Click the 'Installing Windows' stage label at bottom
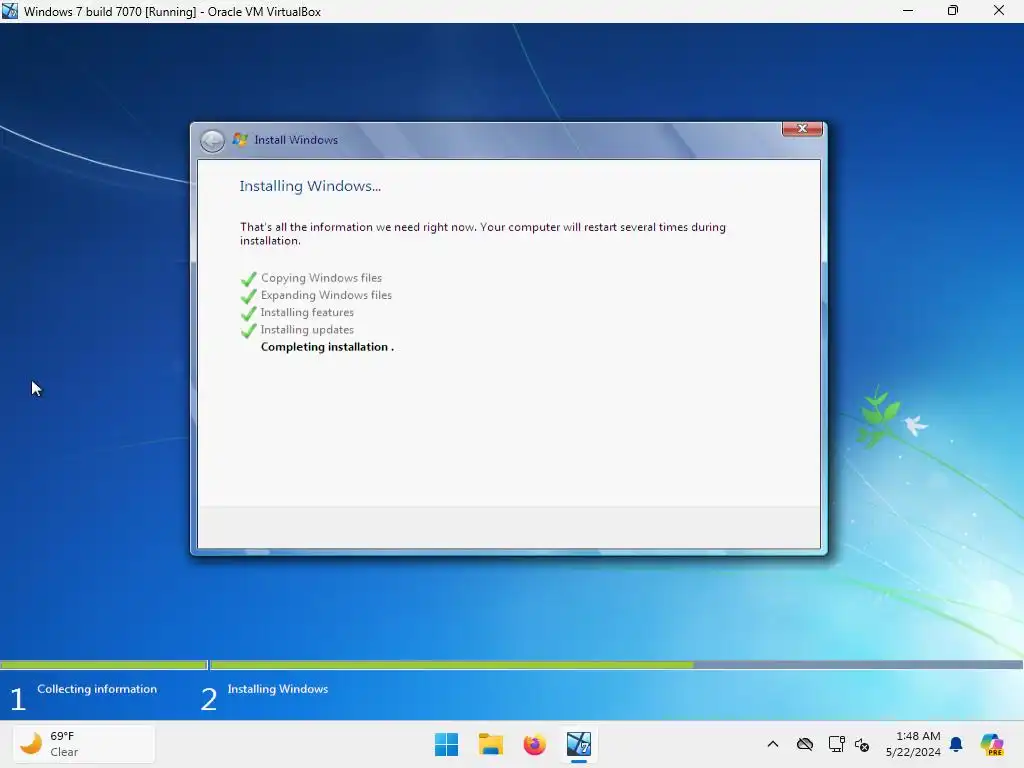The width and height of the screenshot is (1024, 768). pyautogui.click(x=278, y=689)
